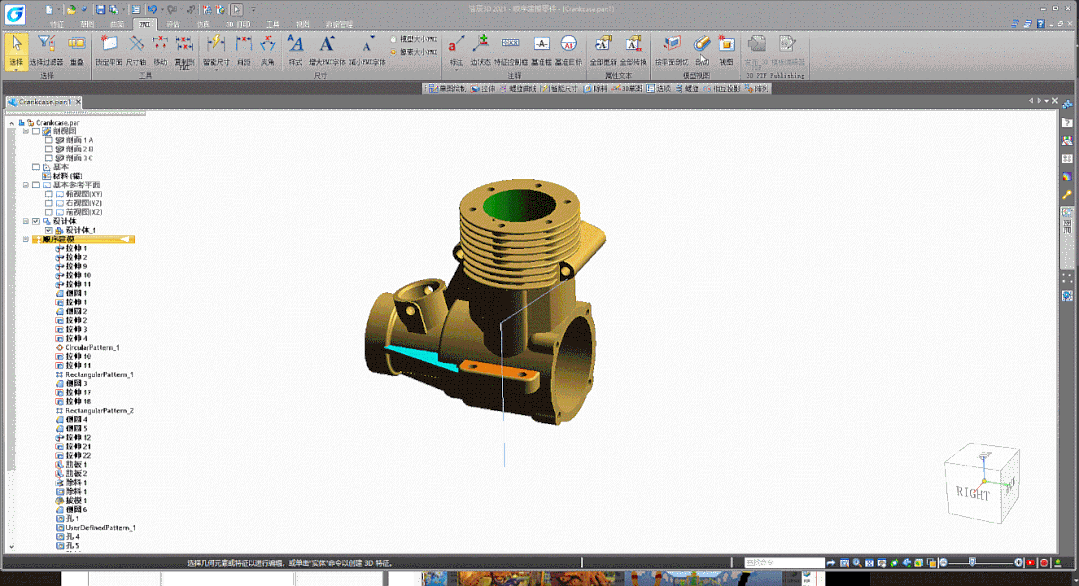Click the RIGHT face of view cube

click(972, 492)
